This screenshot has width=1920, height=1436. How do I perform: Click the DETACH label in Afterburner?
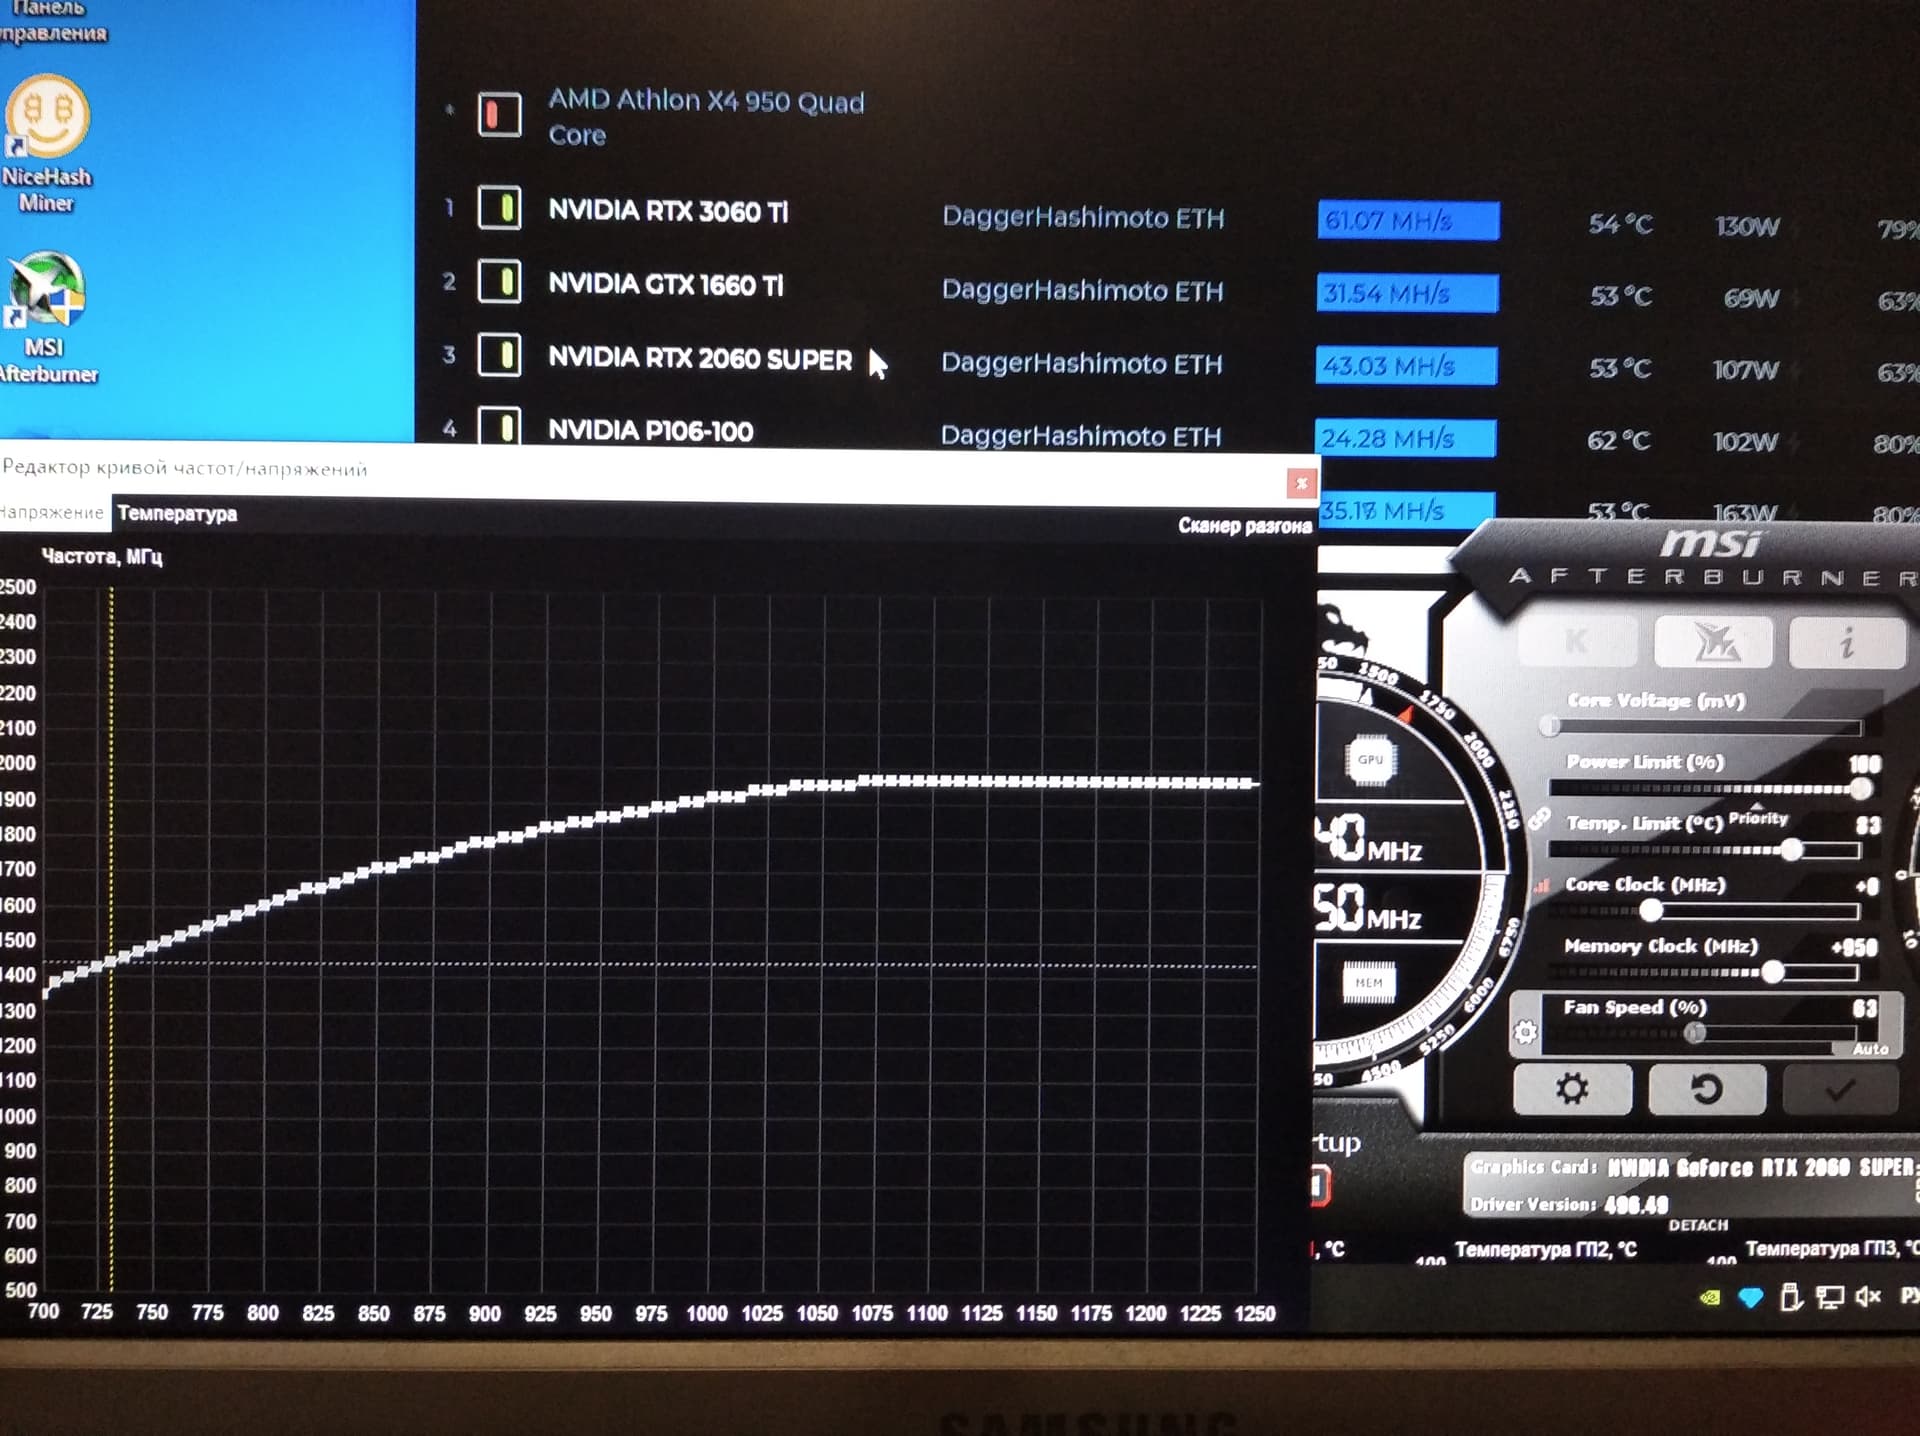coord(1698,1225)
